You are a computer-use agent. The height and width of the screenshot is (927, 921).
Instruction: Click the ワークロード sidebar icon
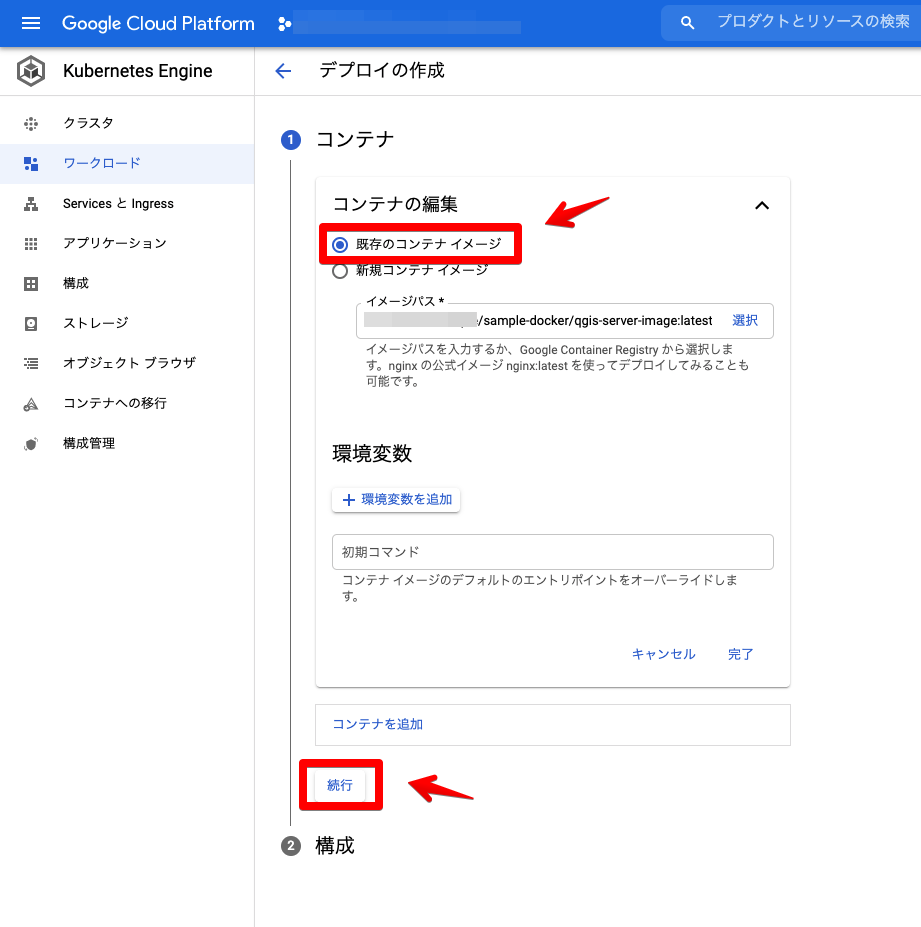tap(31, 164)
